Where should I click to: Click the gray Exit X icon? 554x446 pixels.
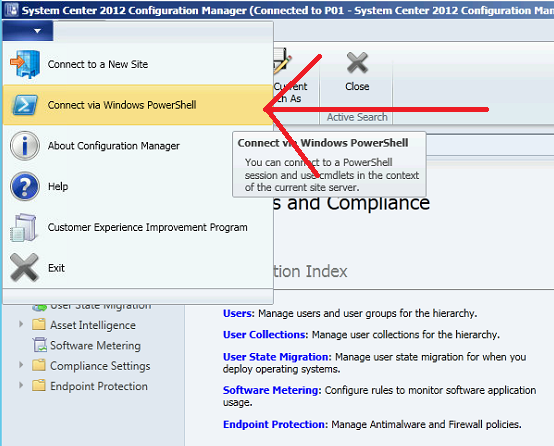pos(24,268)
